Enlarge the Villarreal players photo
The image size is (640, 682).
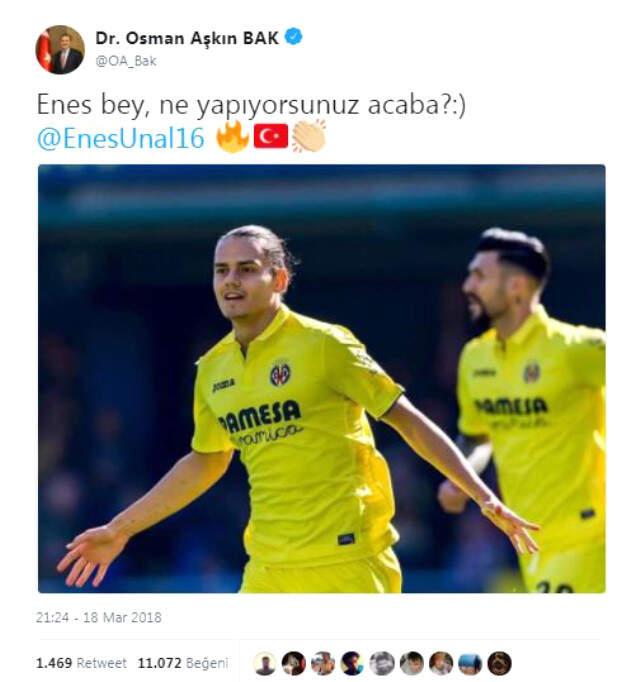[x=322, y=378]
